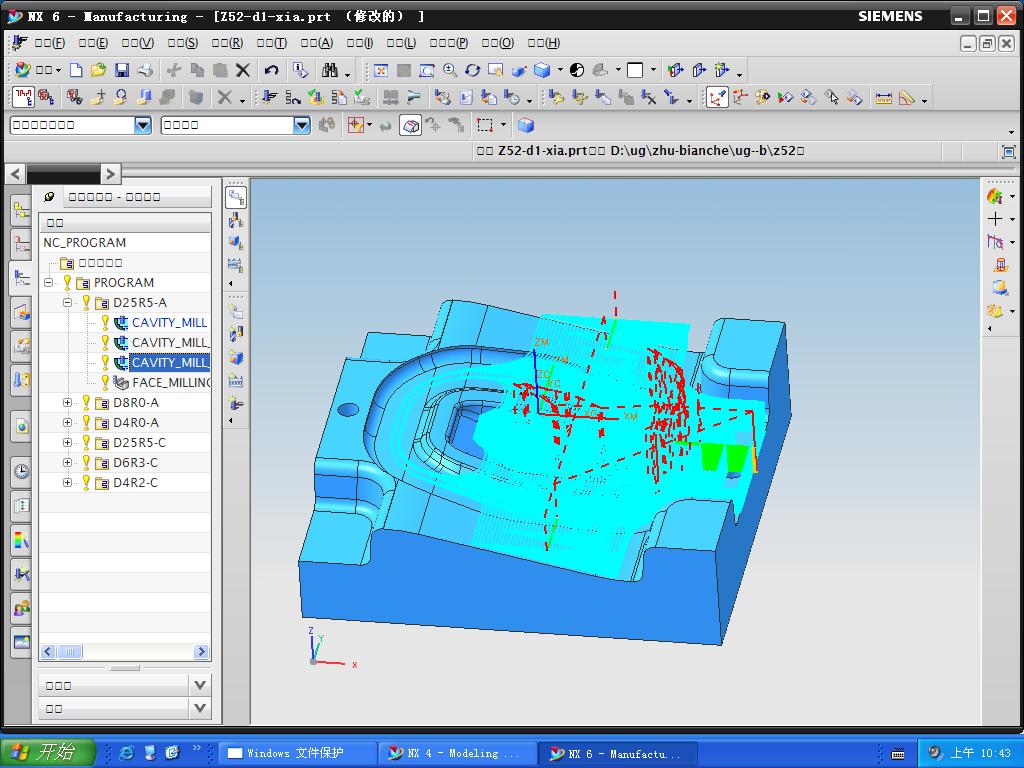Click the Rotate view icon
1024x768 pixels.
coord(472,70)
